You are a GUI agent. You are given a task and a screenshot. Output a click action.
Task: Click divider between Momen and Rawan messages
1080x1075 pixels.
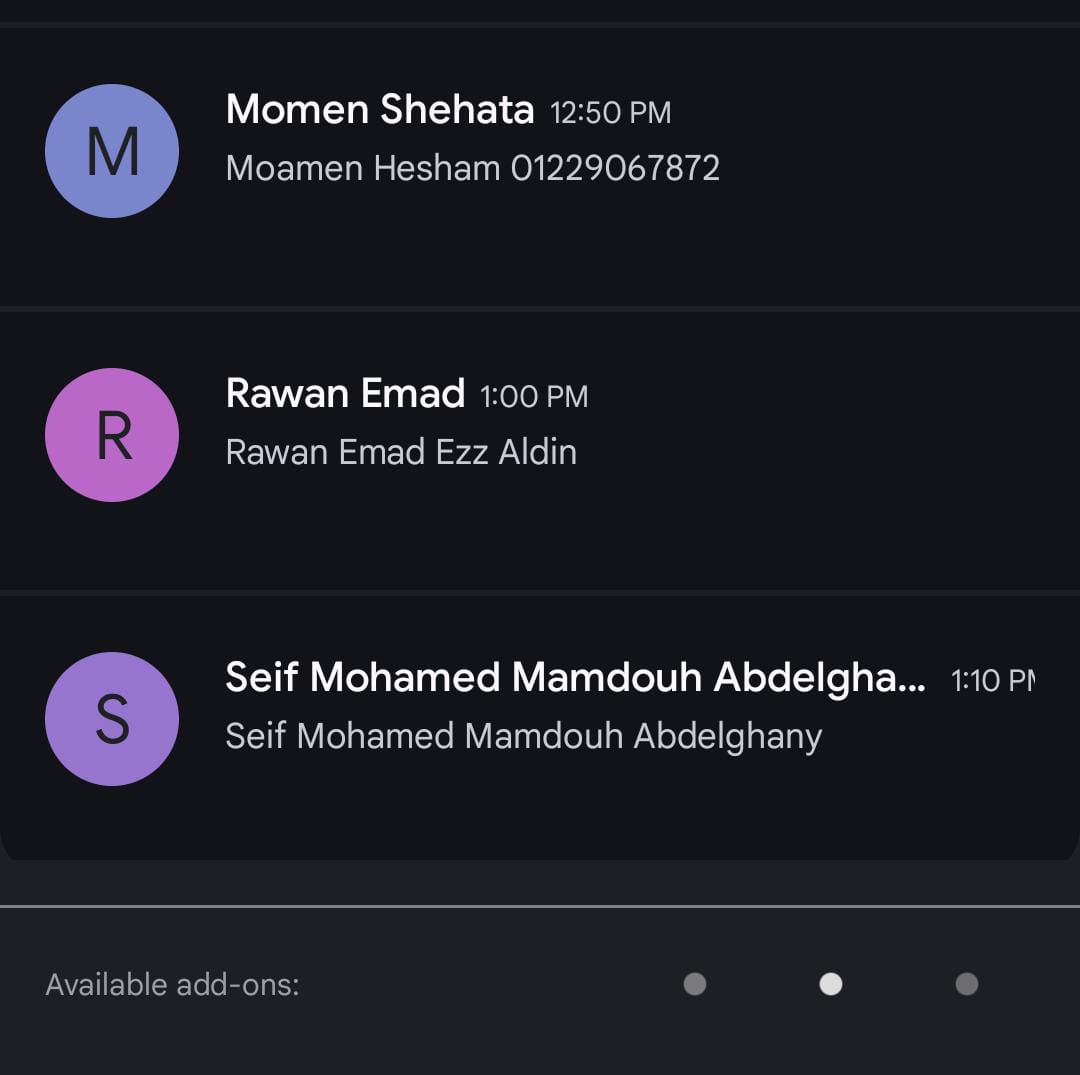(540, 309)
